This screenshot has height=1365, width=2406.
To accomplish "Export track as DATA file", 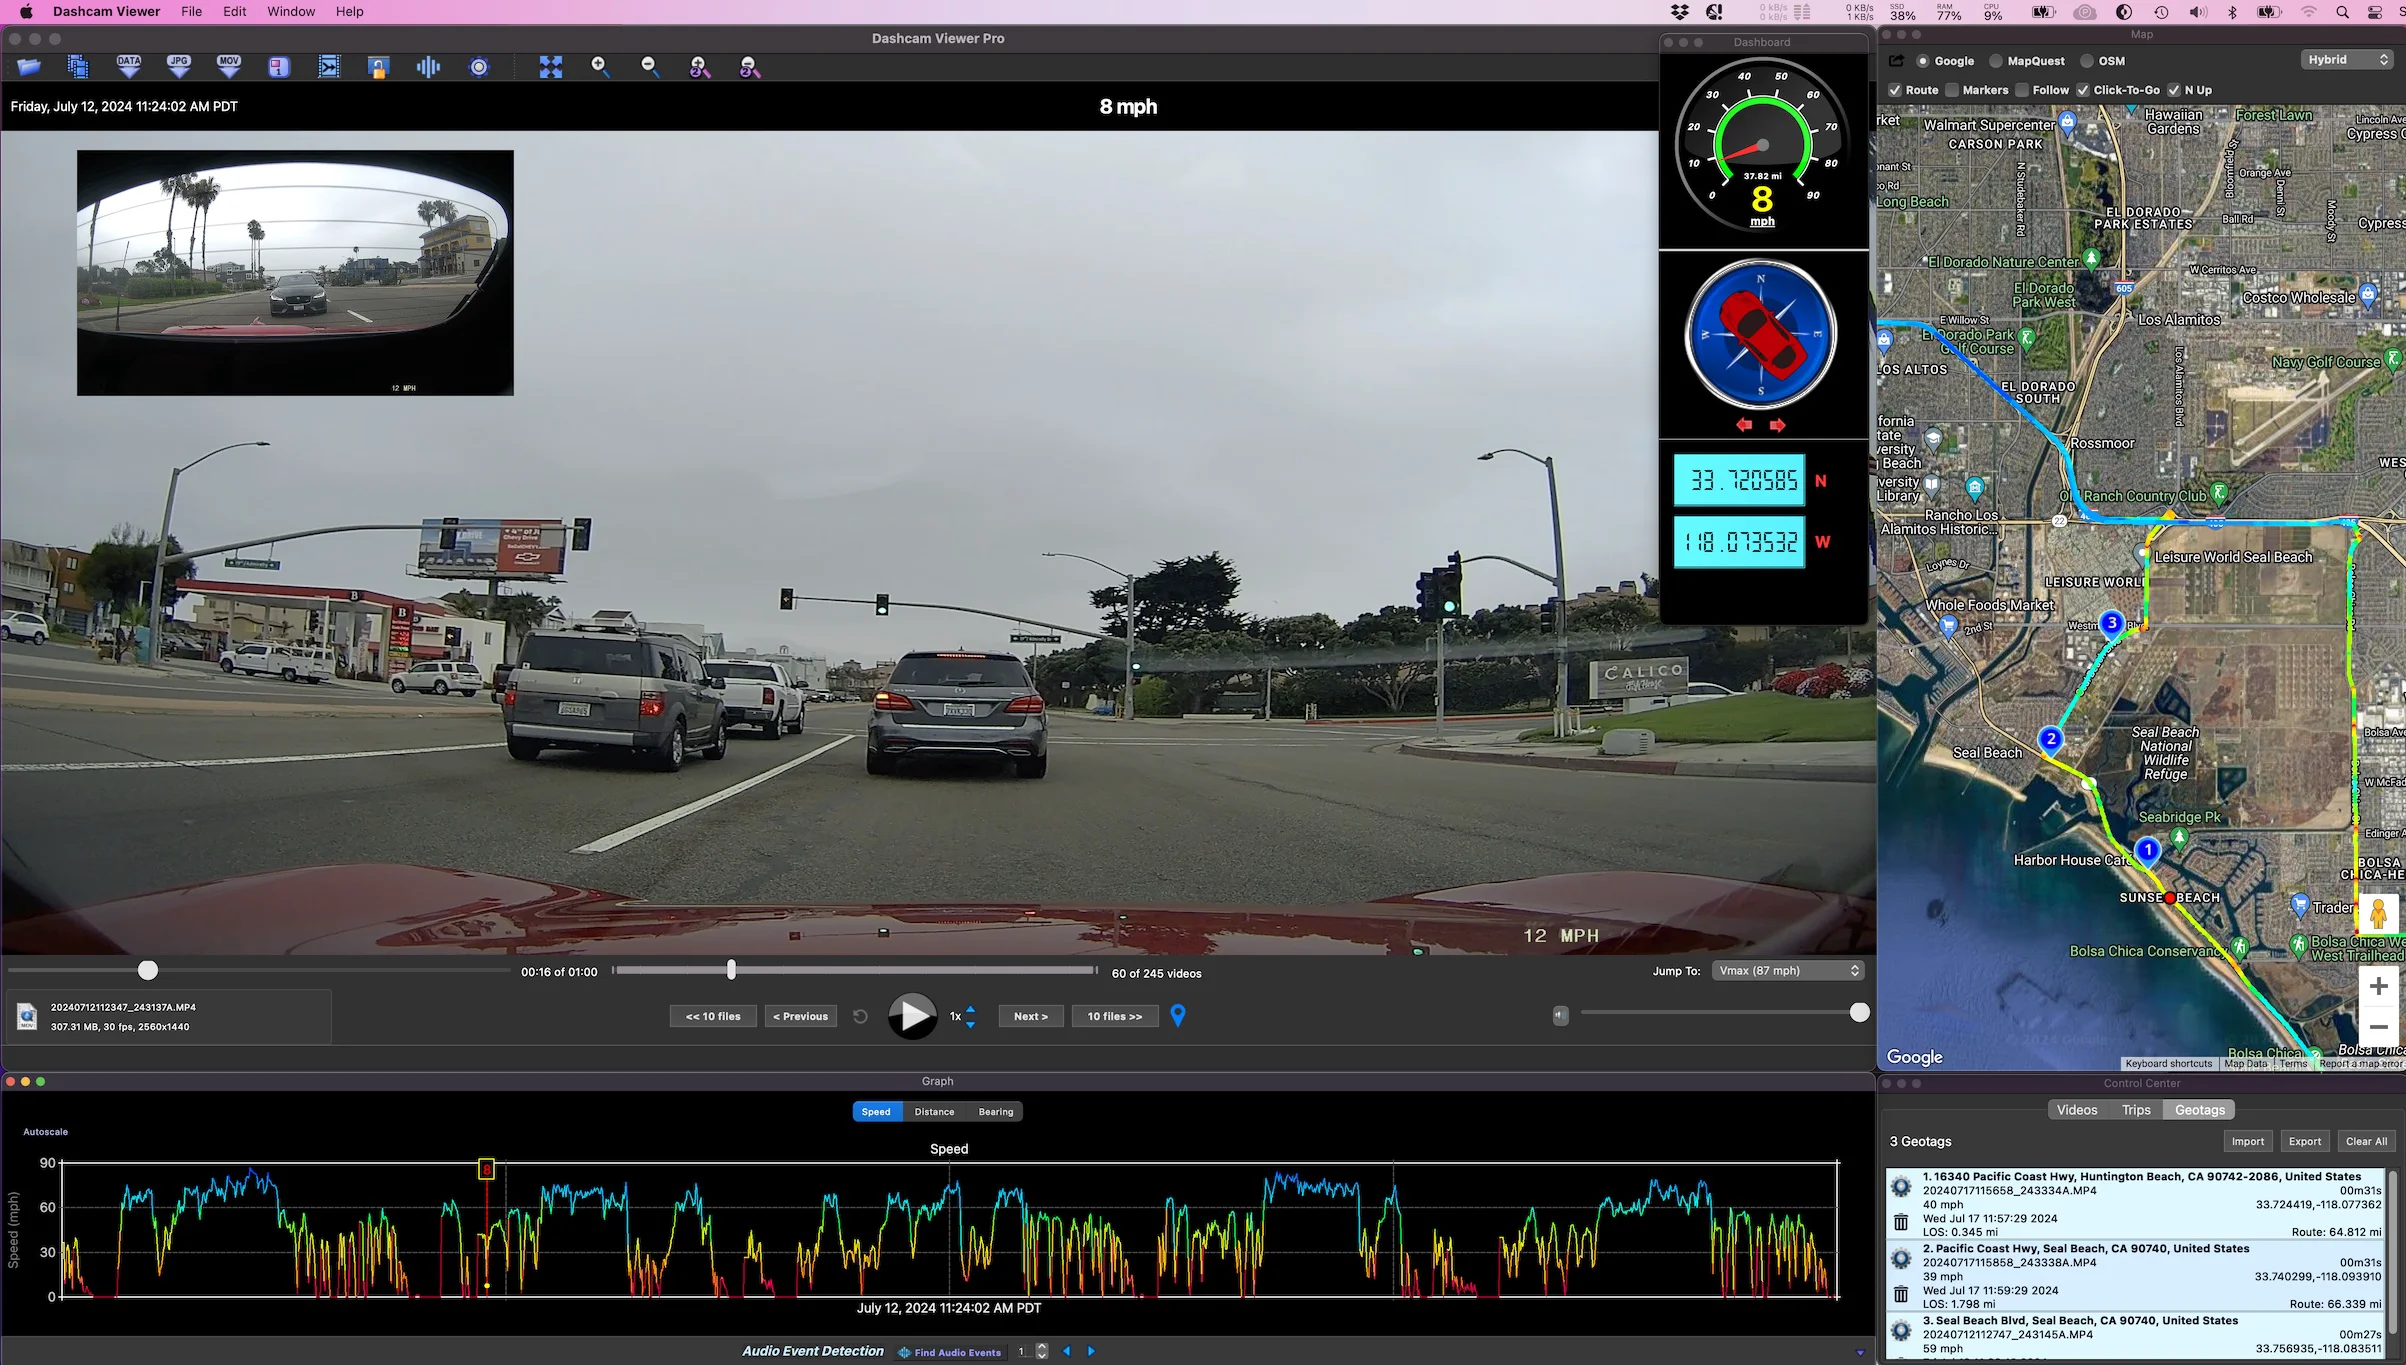I will (x=128, y=66).
